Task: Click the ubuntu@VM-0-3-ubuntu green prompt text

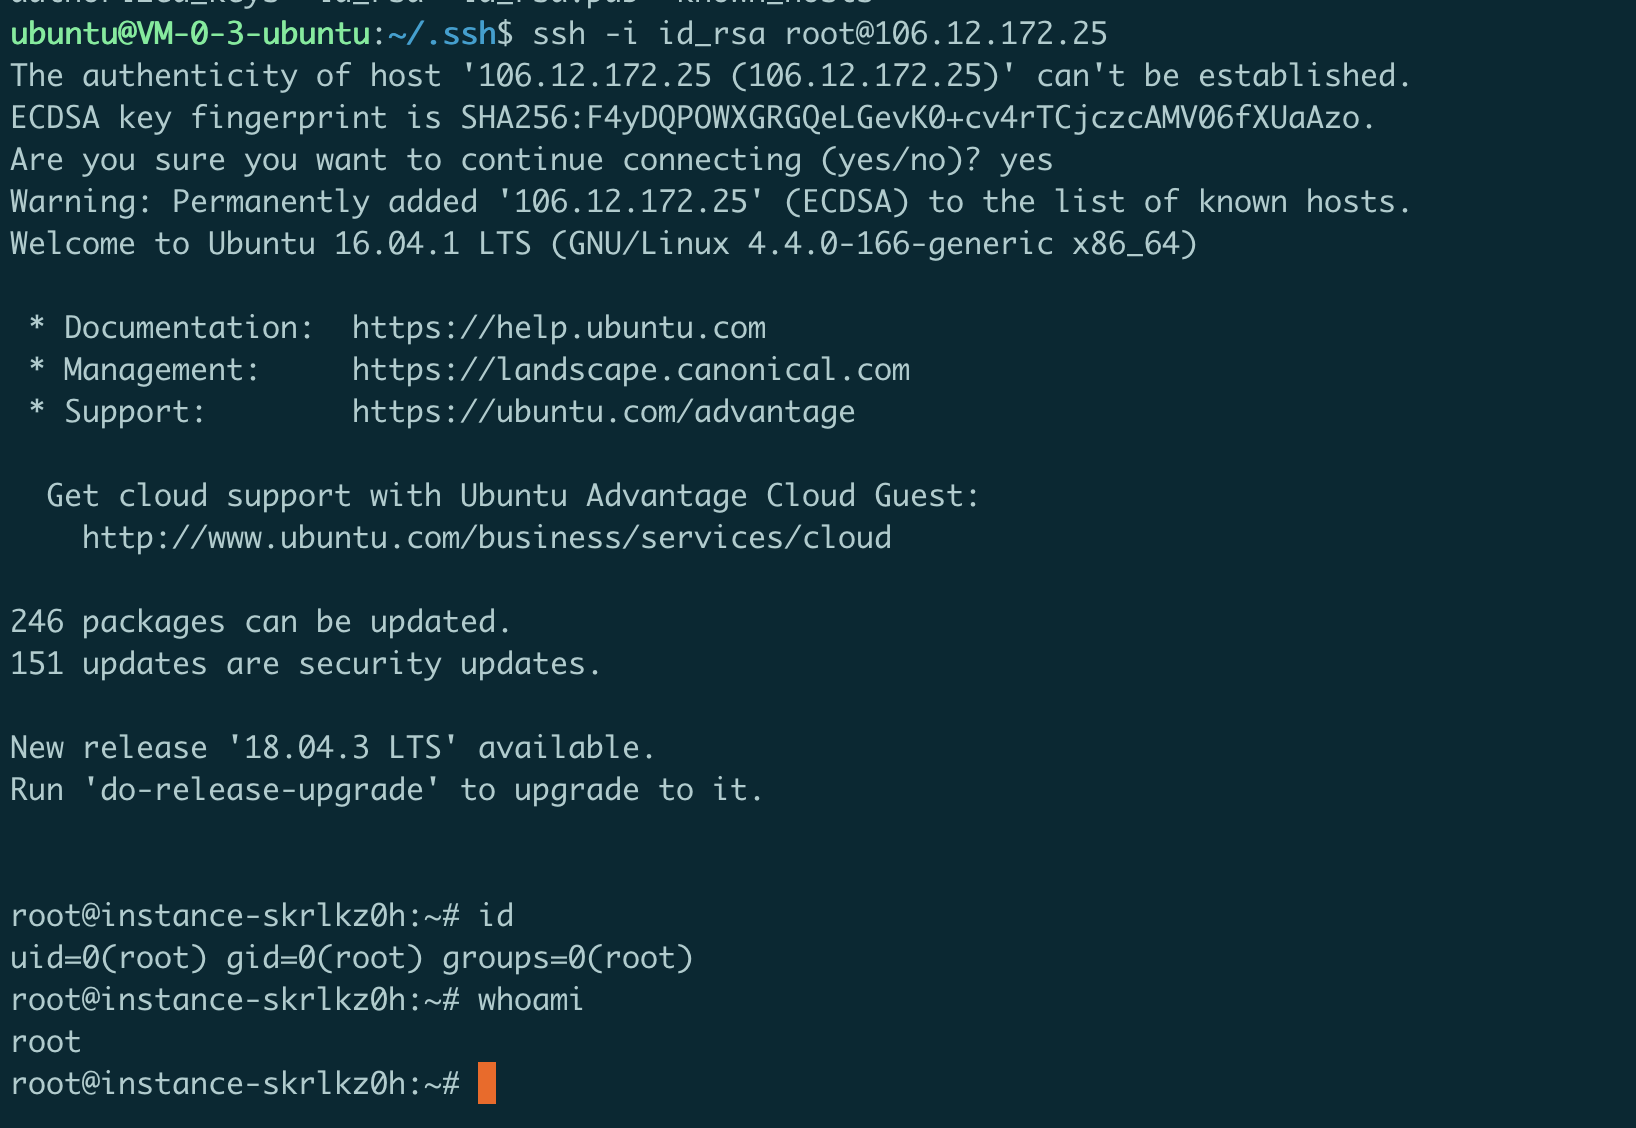Action: click(x=190, y=34)
